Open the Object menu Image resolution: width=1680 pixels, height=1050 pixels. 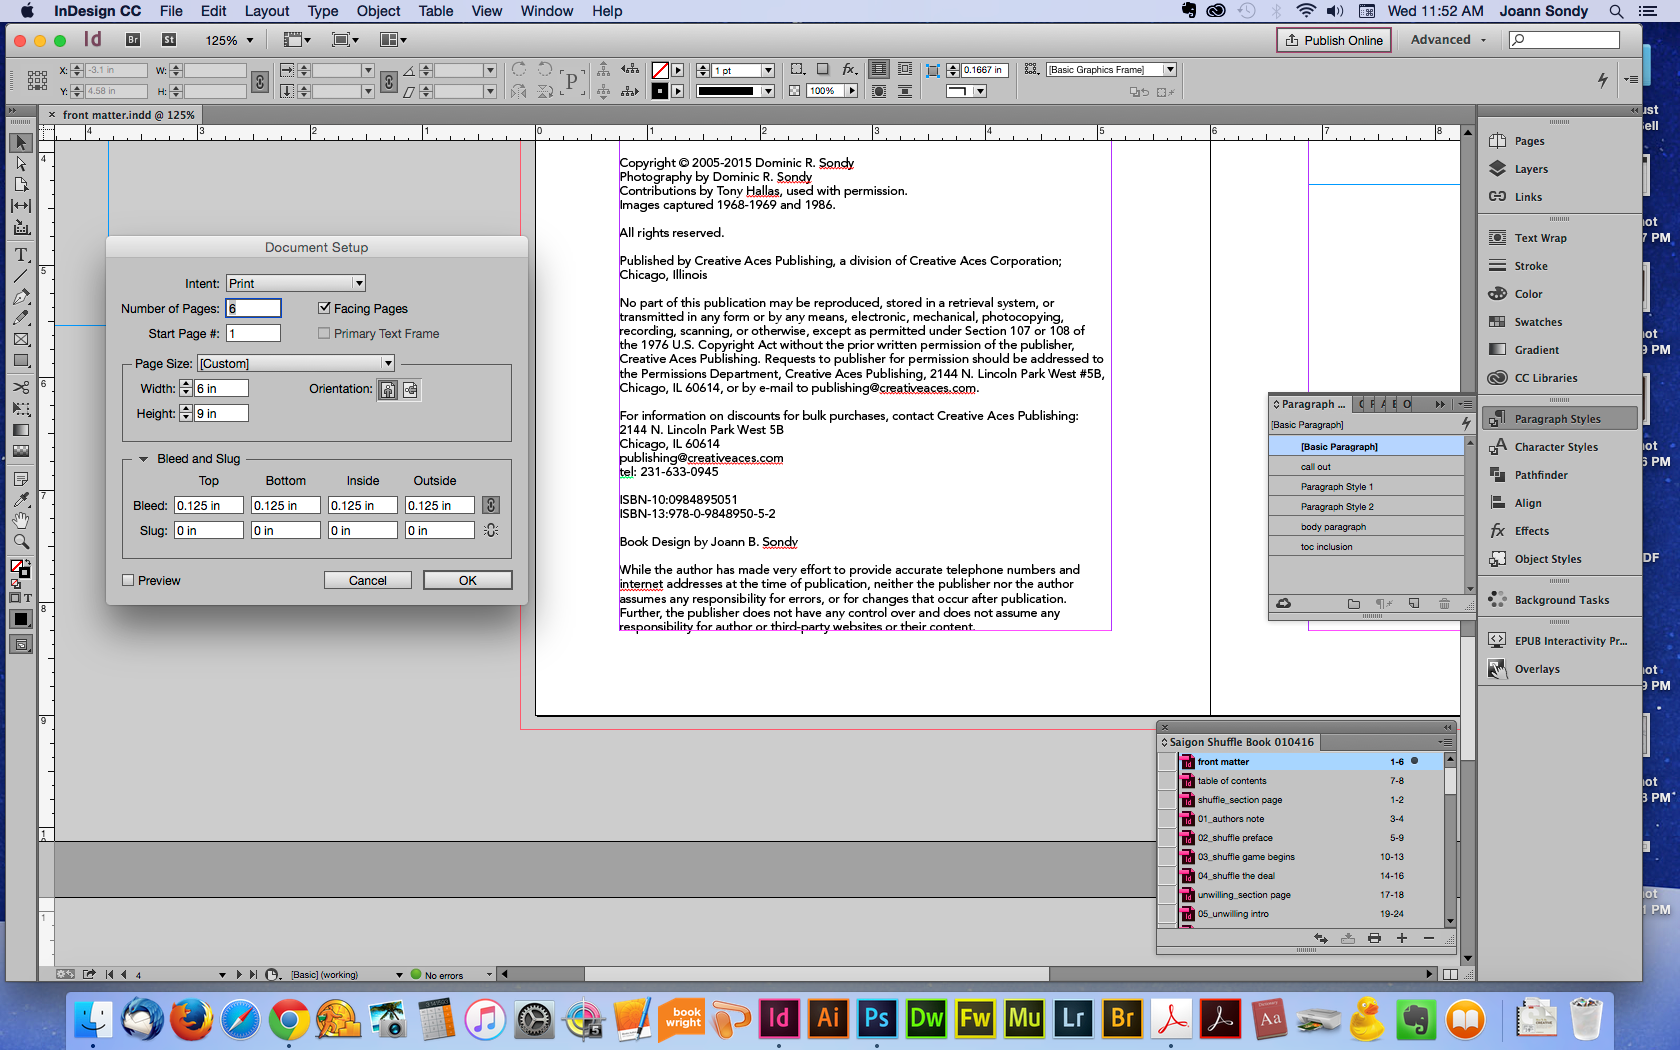pyautogui.click(x=378, y=11)
